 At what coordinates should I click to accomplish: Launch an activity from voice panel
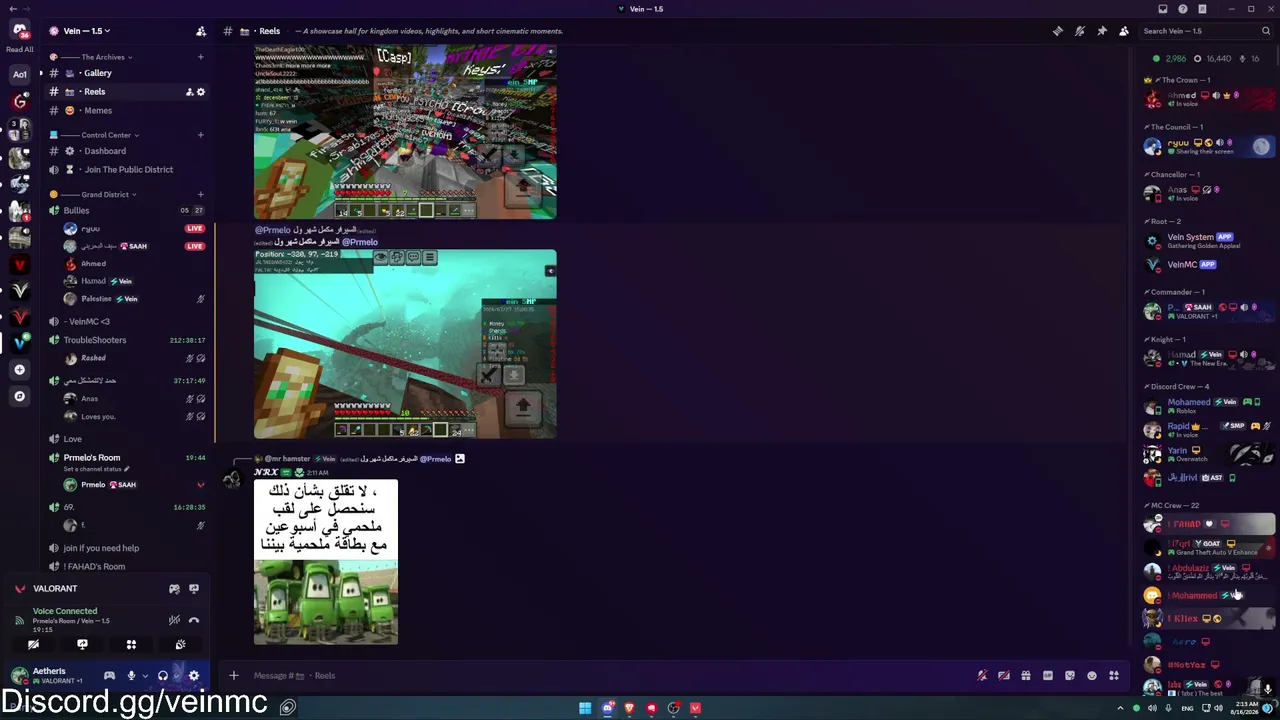point(131,645)
